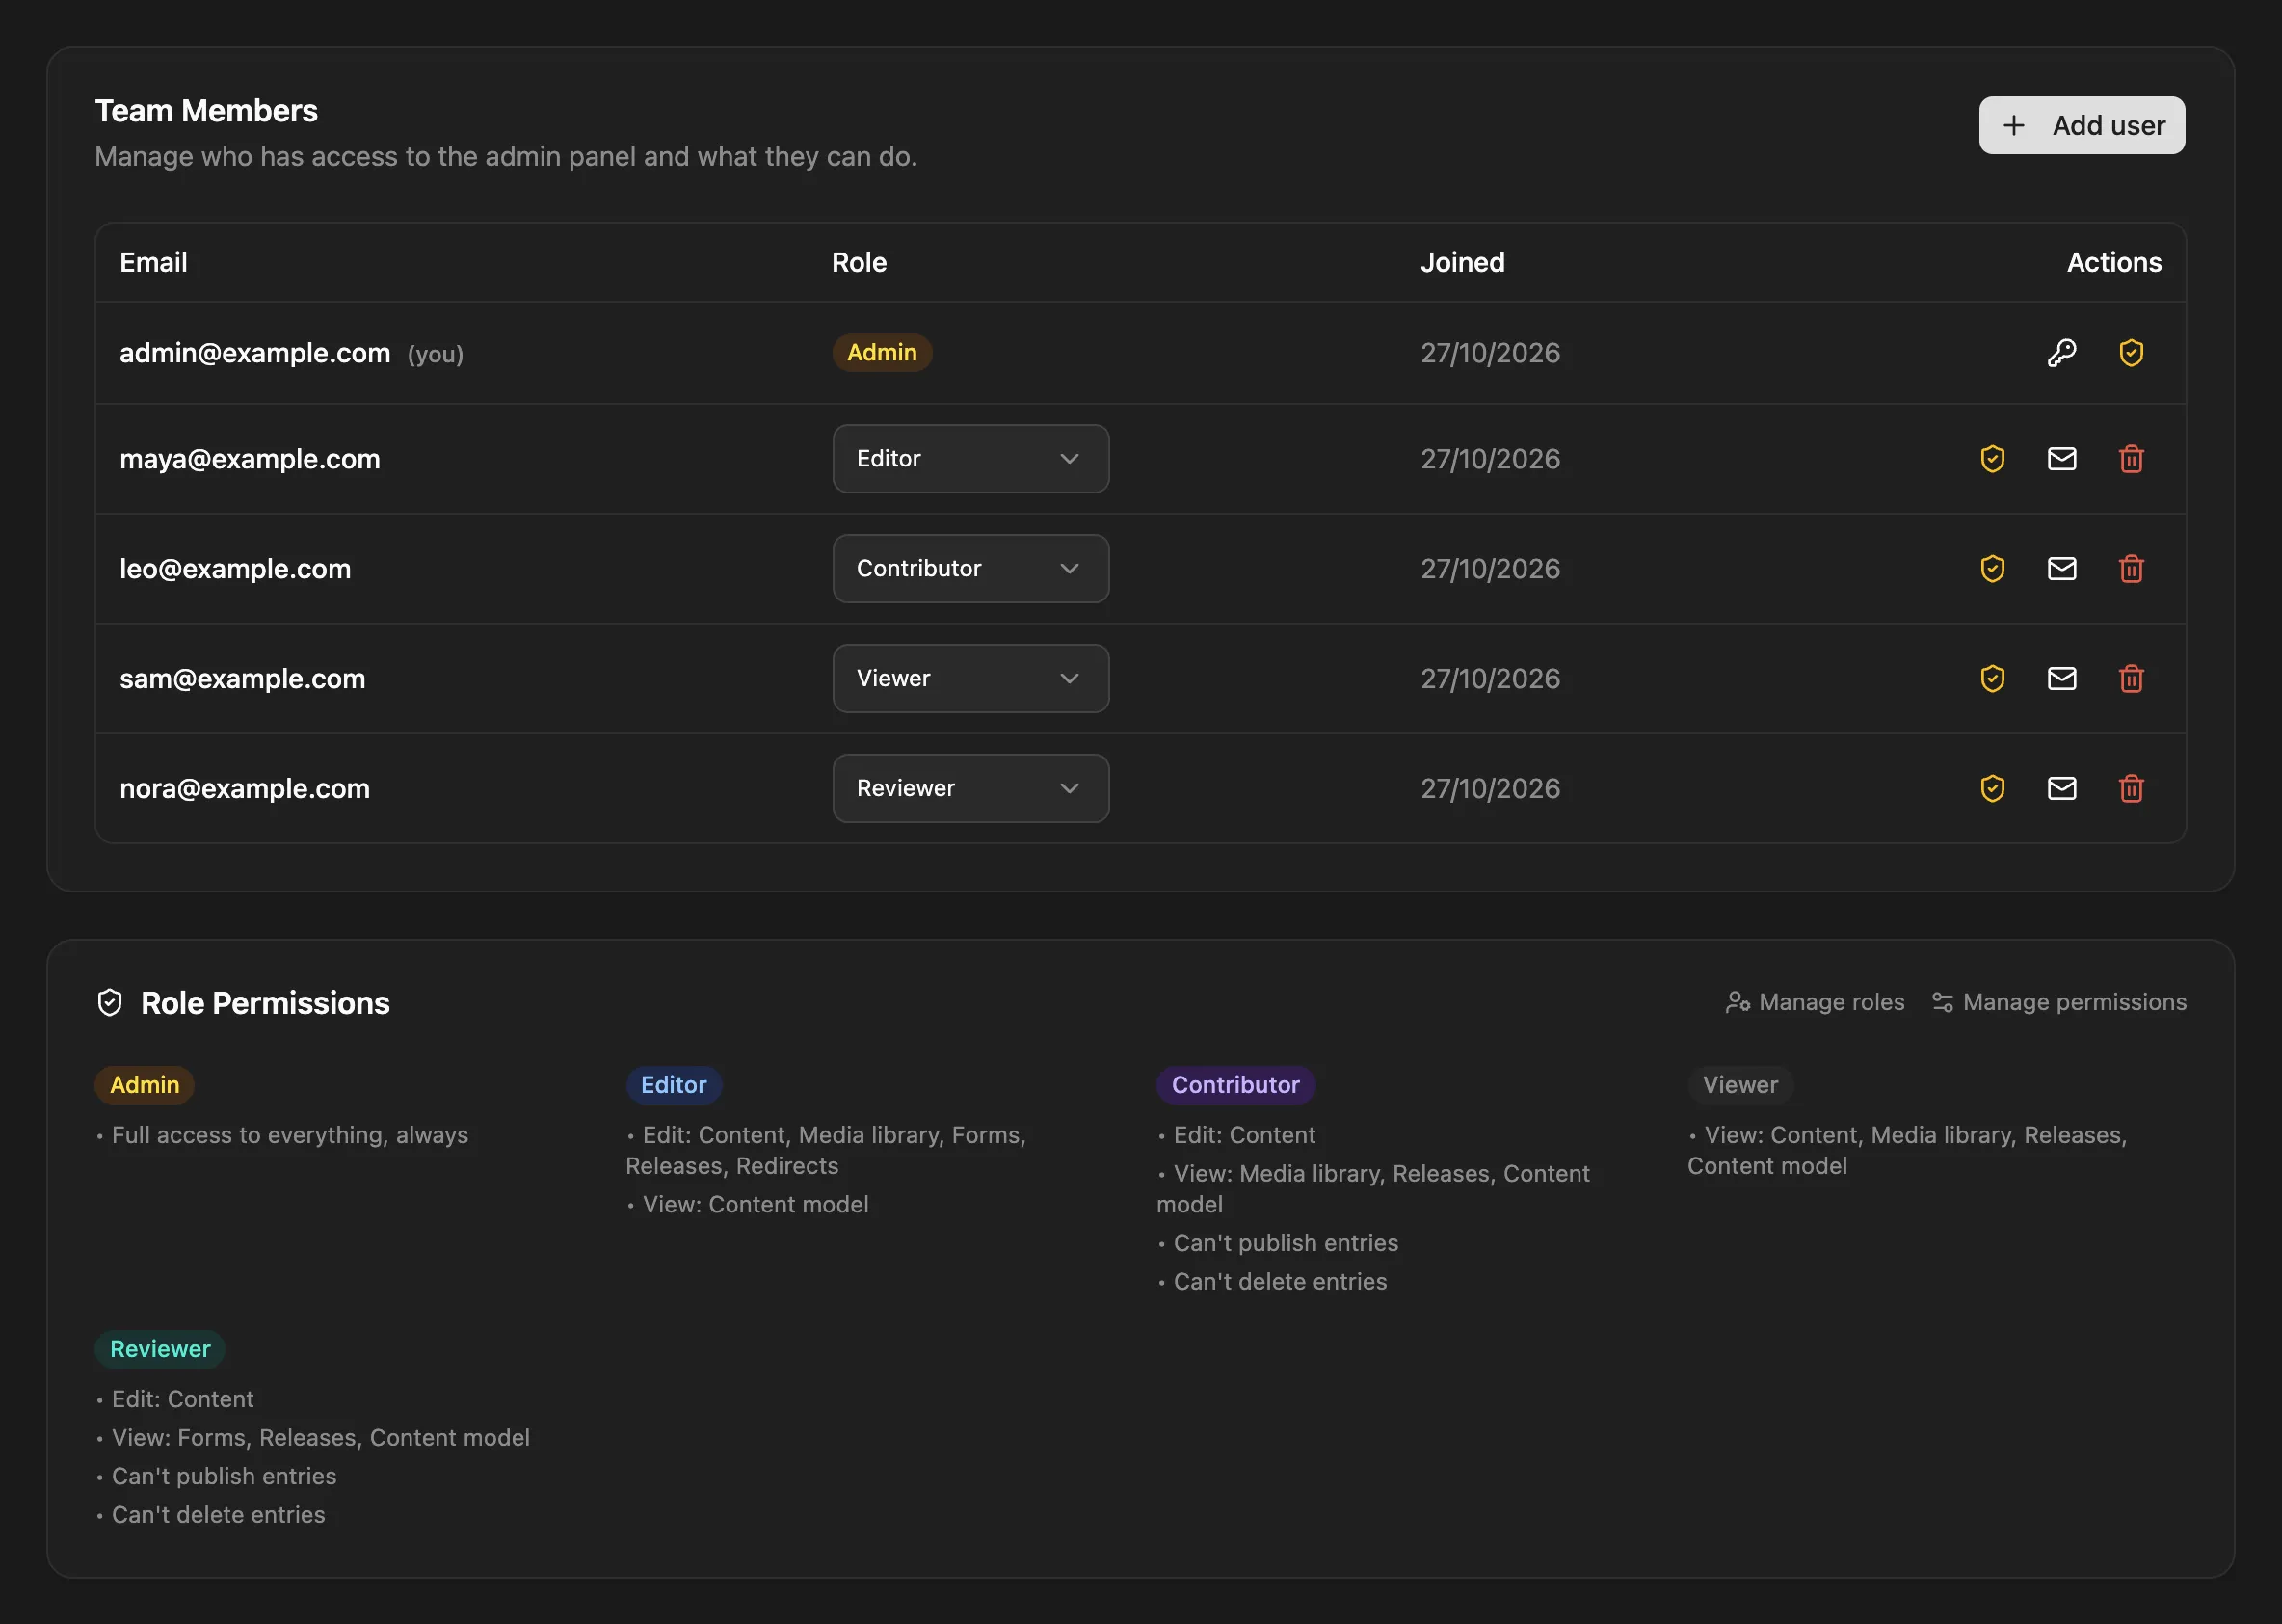
Task: Open nora's Reviewer role dropdown
Action: point(970,789)
